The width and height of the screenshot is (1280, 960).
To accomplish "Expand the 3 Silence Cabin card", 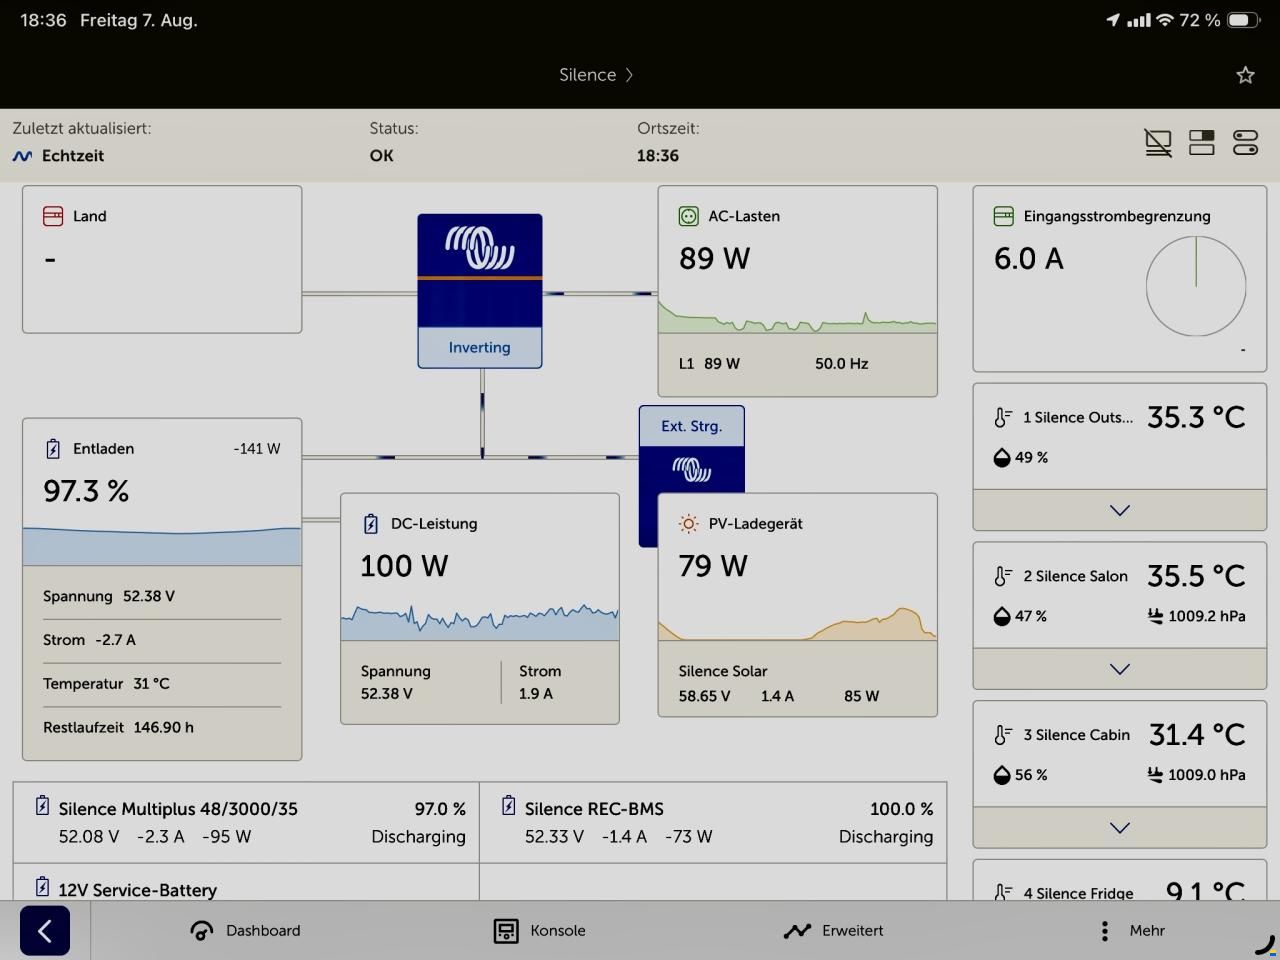I will coord(1120,828).
